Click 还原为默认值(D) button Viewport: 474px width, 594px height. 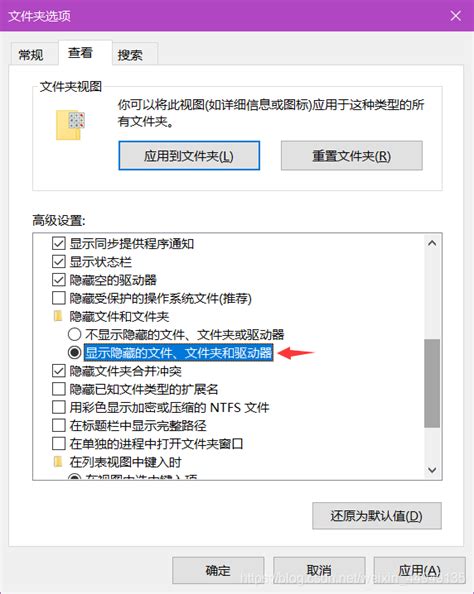pos(377,516)
